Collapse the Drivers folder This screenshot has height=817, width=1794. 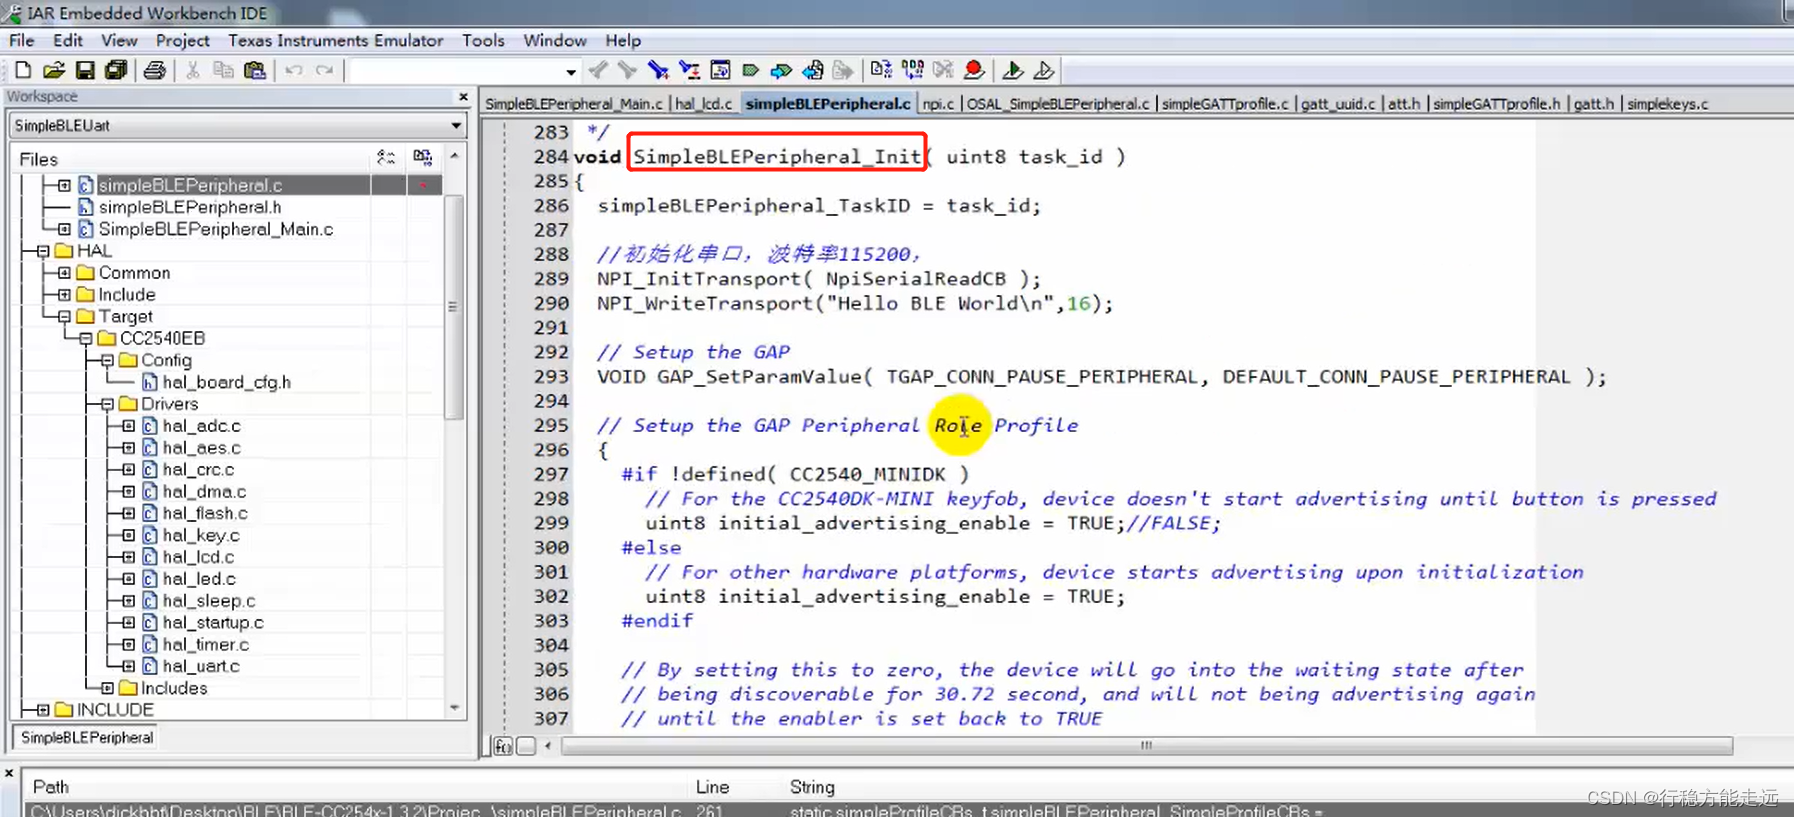coord(107,405)
